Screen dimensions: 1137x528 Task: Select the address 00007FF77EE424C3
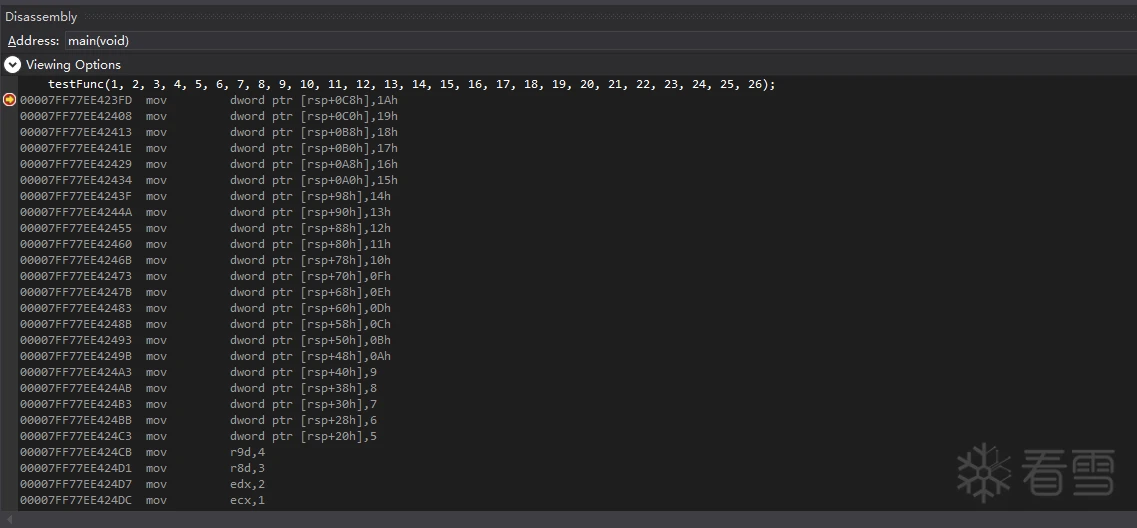[76, 435]
